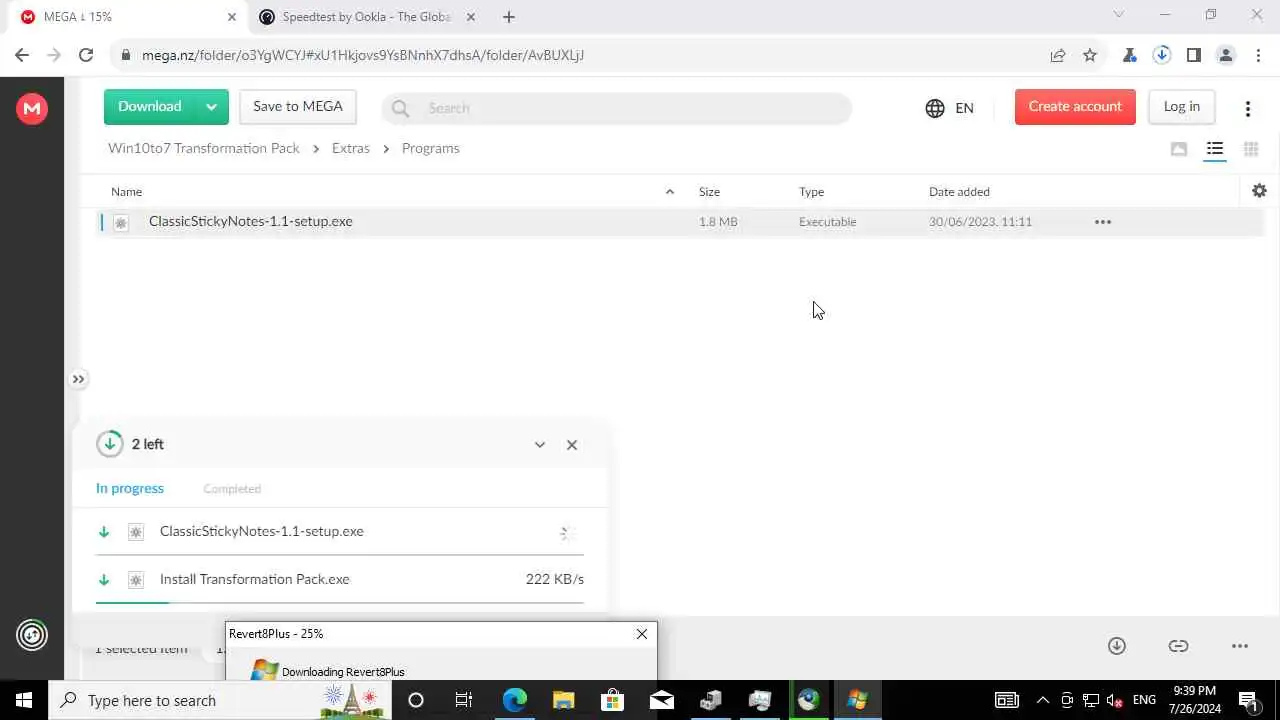Open the Chrome side panel icon
This screenshot has width=1280, height=720.
tap(1194, 55)
